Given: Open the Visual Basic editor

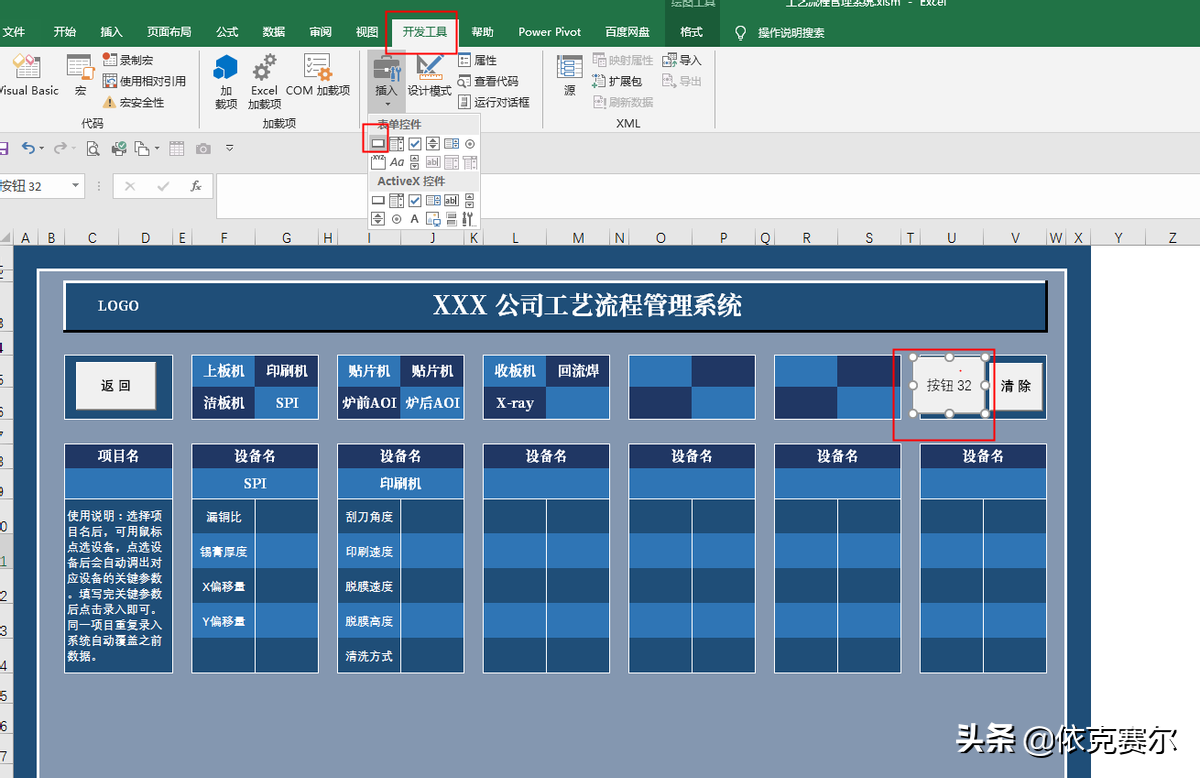Looking at the screenshot, I should 28,75.
